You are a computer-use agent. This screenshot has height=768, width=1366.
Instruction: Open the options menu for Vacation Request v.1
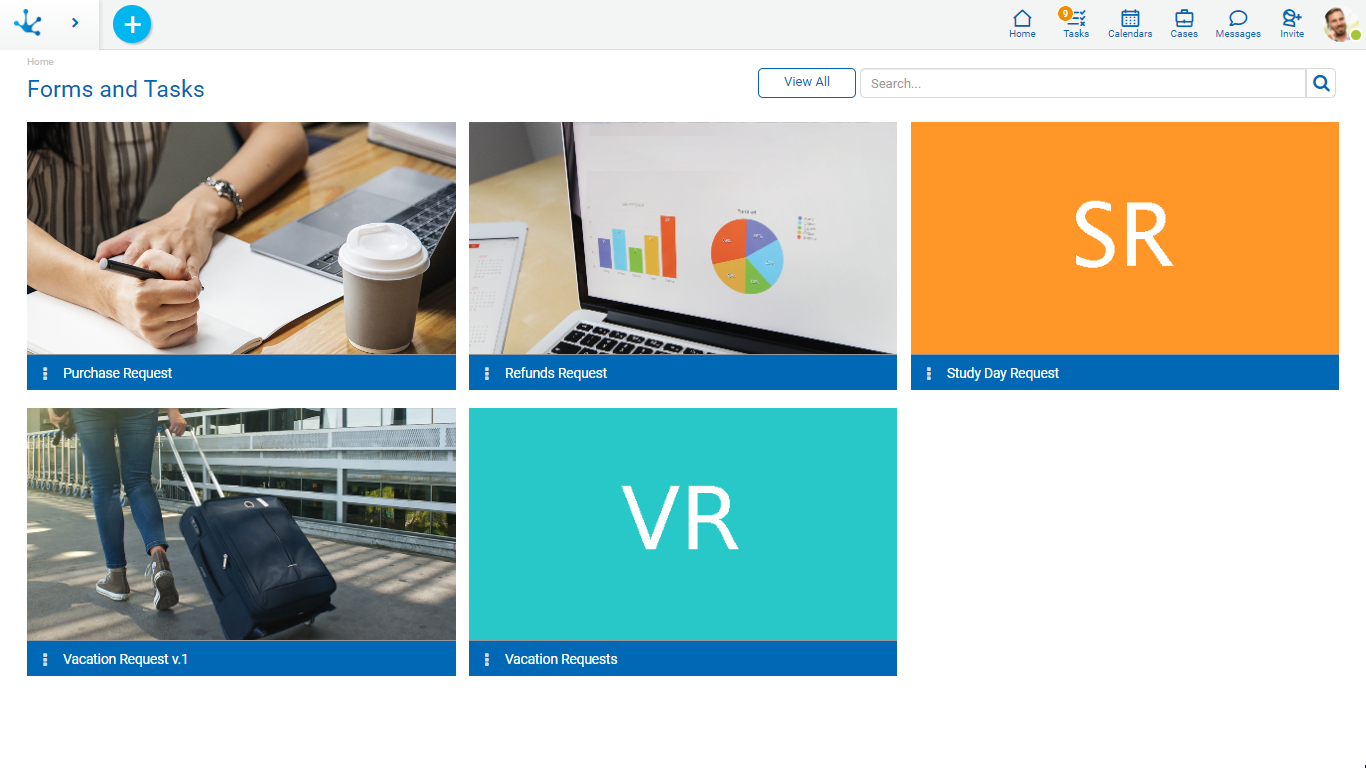45,659
